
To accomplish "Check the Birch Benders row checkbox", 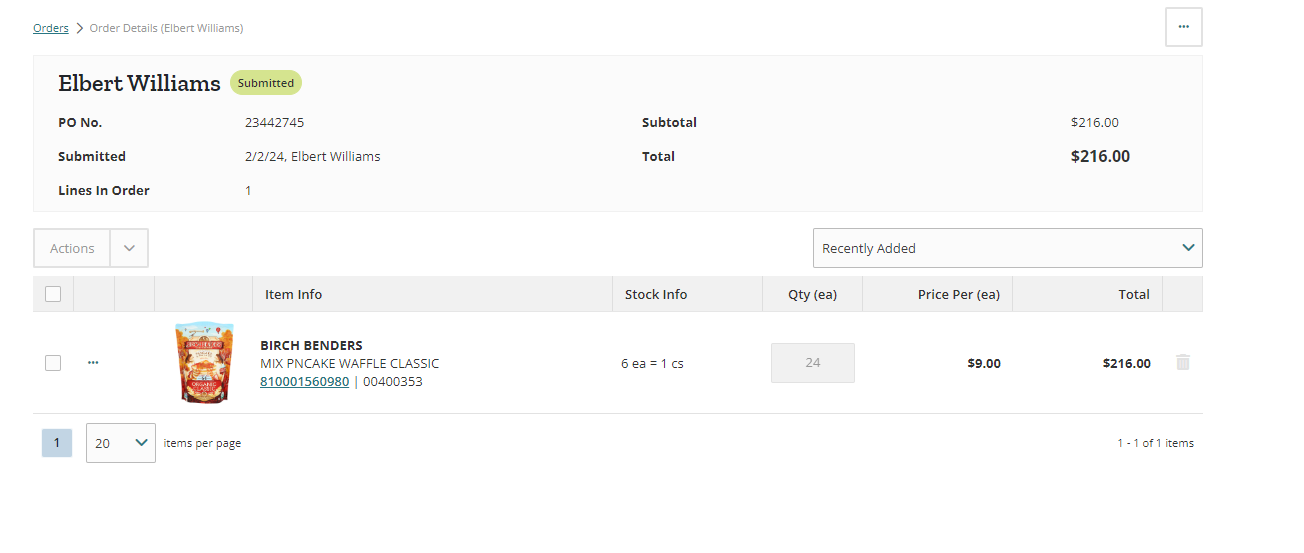I will [x=53, y=363].
